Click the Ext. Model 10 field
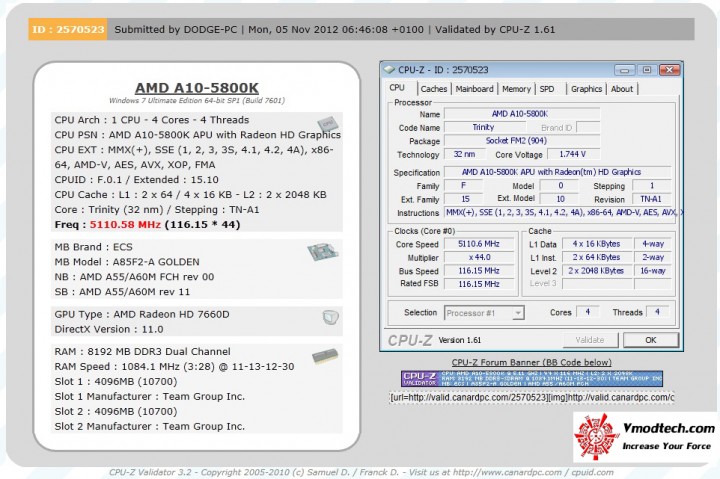The width and height of the screenshot is (720, 479). 559,199
